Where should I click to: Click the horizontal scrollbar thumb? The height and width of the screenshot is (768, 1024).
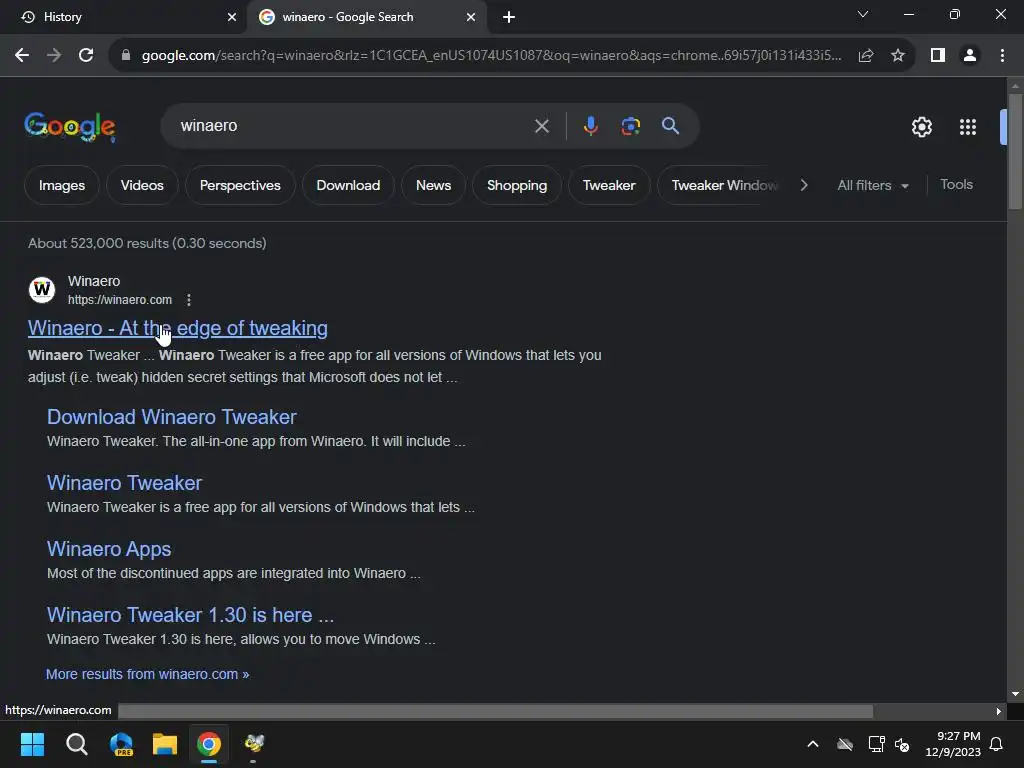click(x=495, y=711)
